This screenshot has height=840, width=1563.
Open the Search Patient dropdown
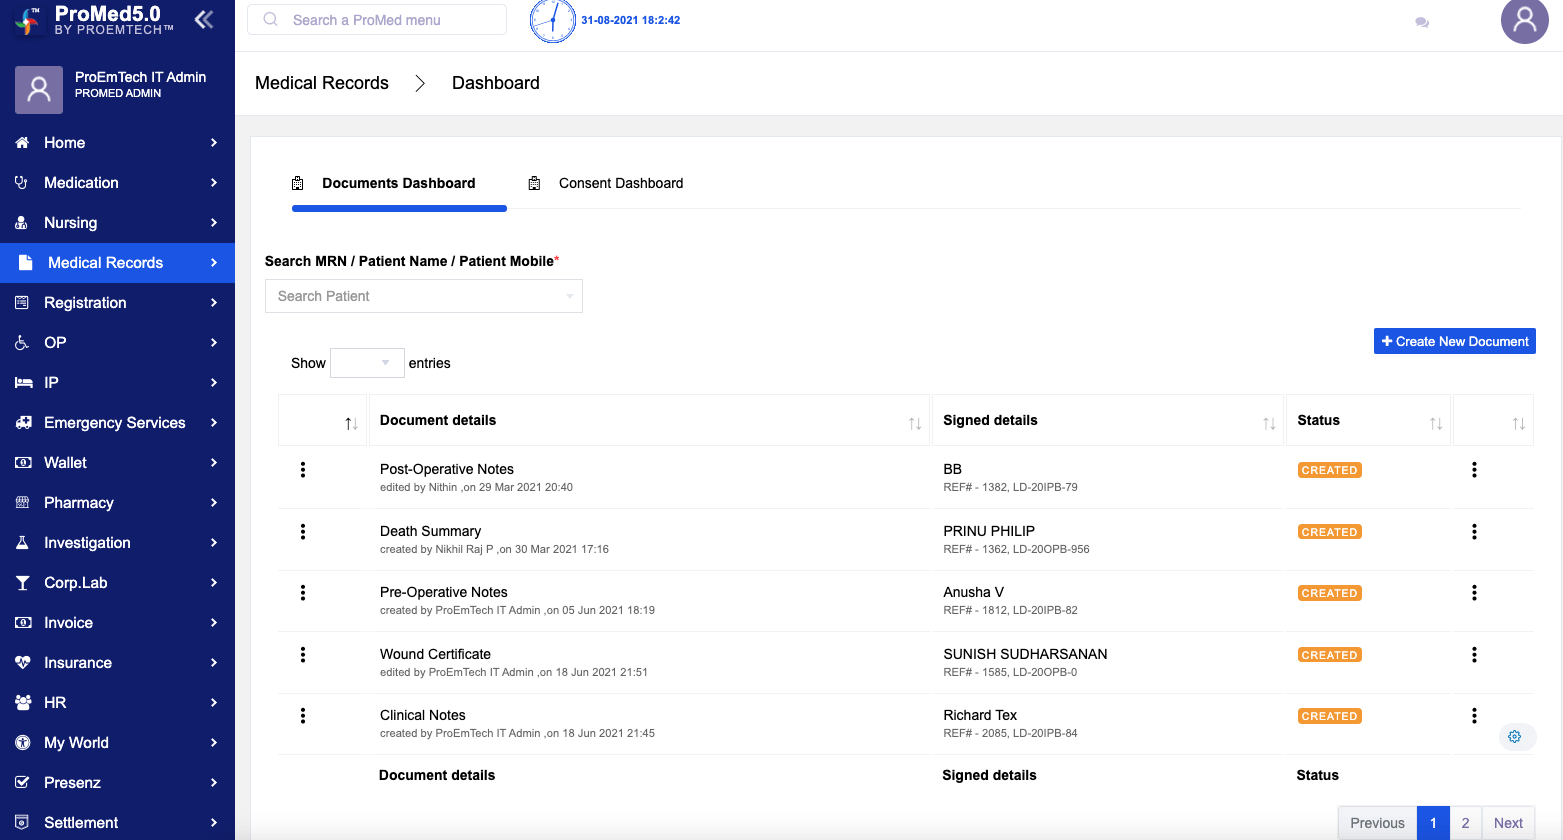[423, 296]
